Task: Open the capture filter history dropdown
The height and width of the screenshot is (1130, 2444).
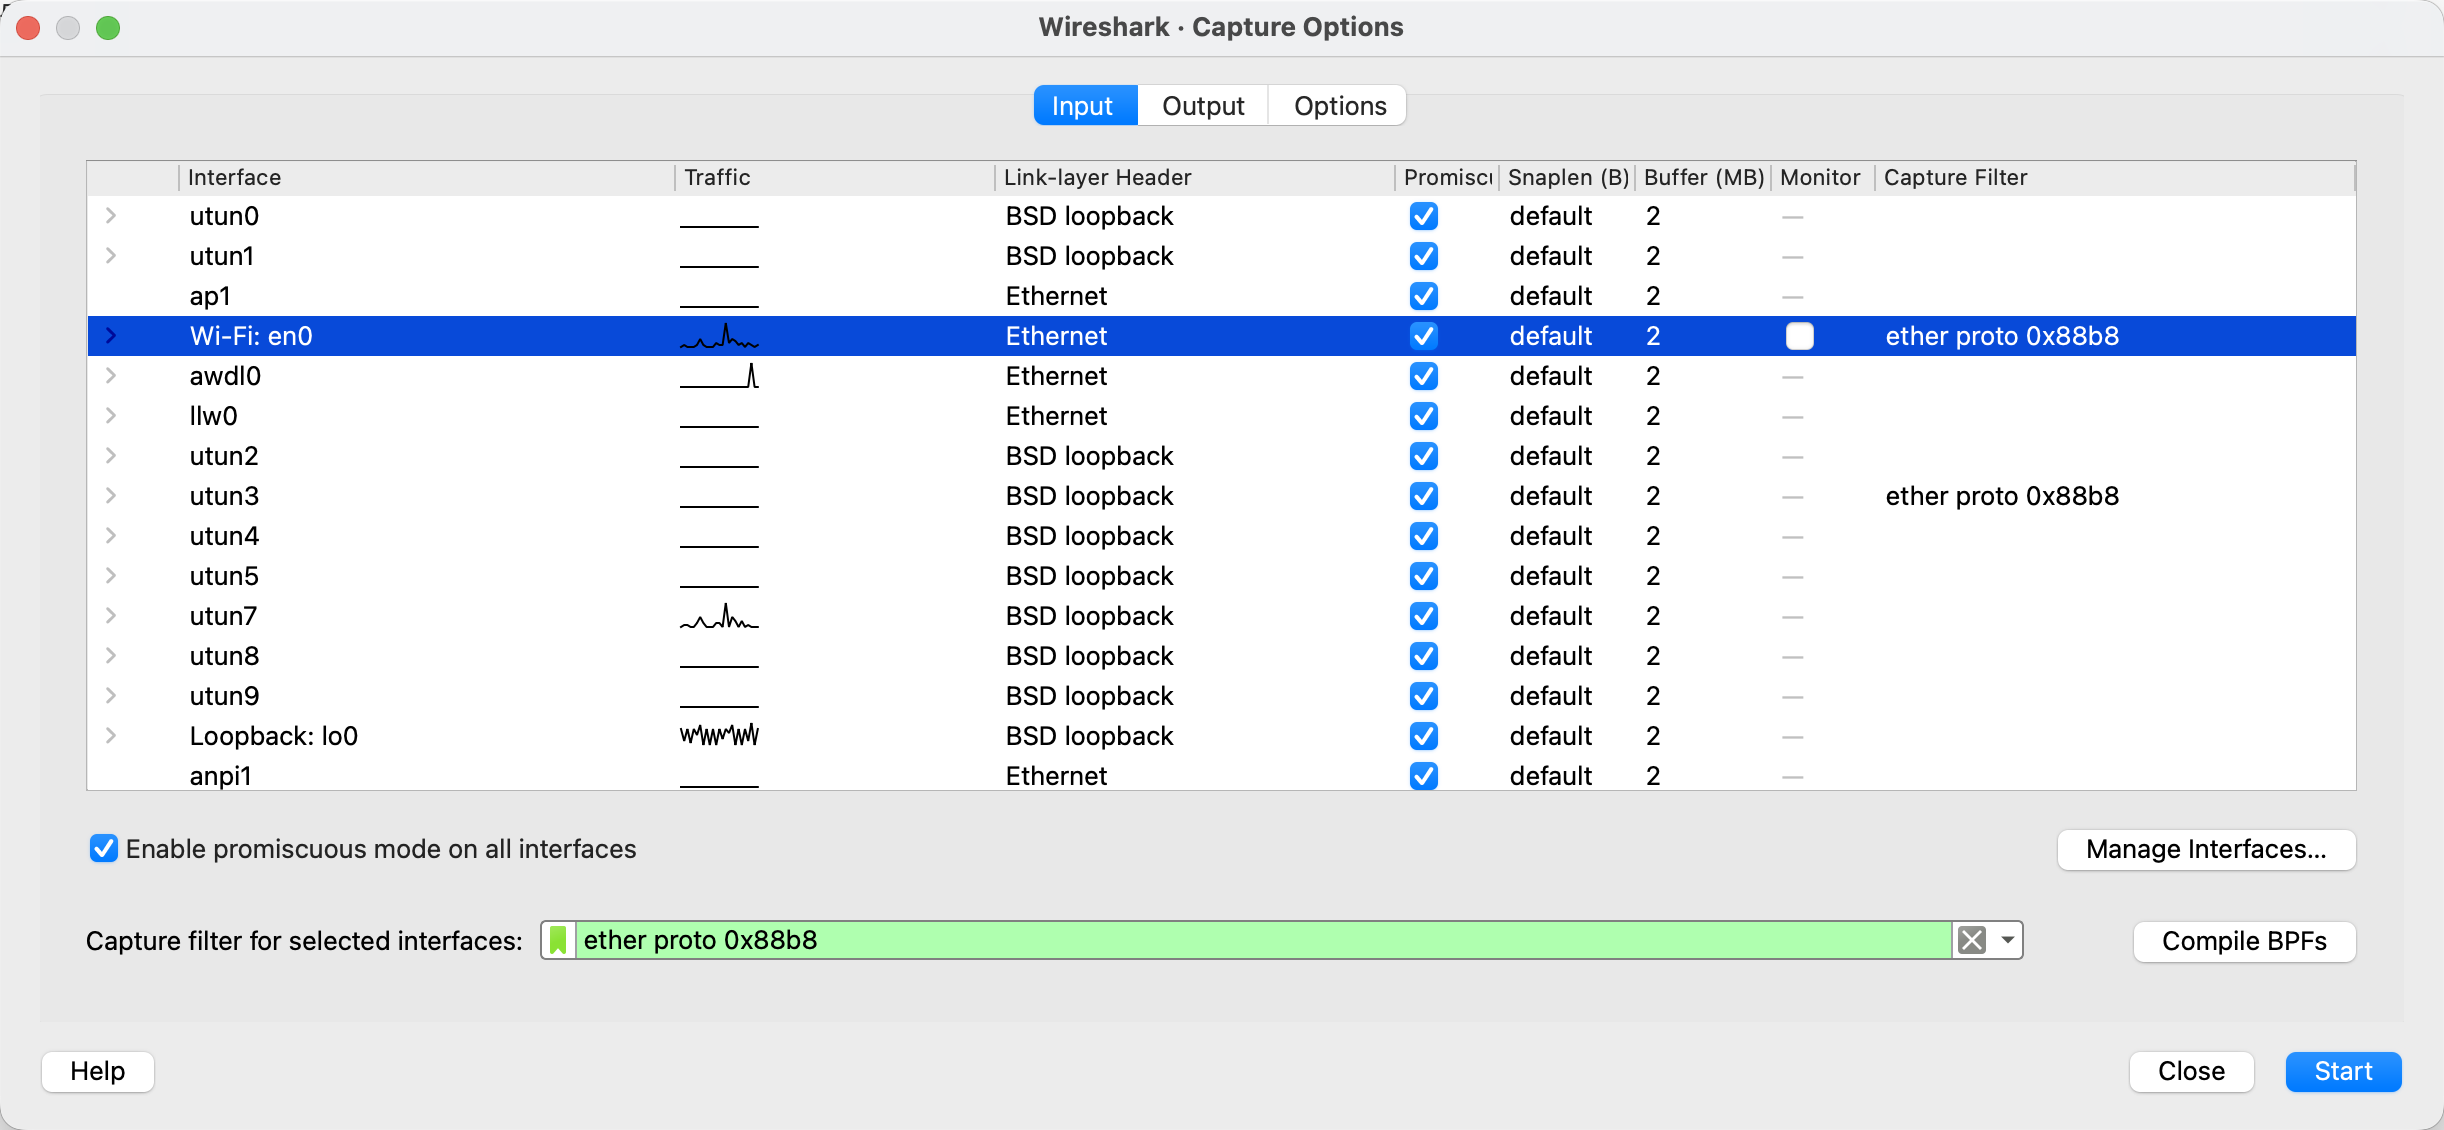Action: 2007,940
